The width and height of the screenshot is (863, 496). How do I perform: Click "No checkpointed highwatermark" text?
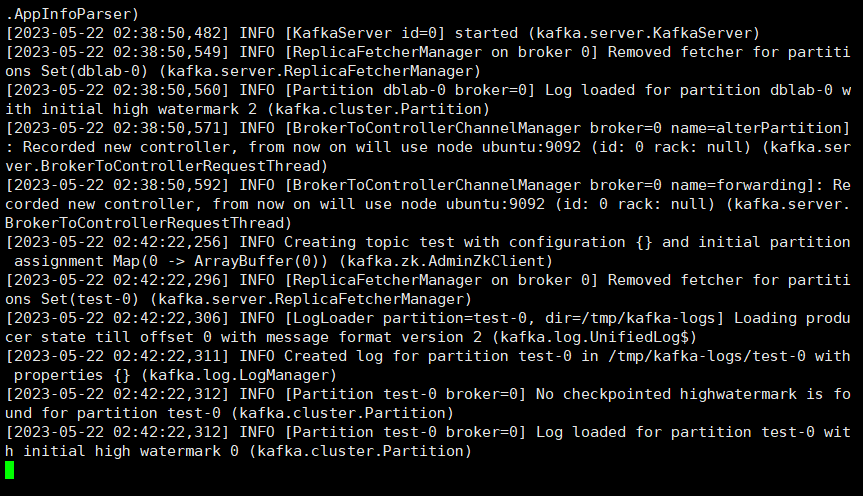point(666,394)
